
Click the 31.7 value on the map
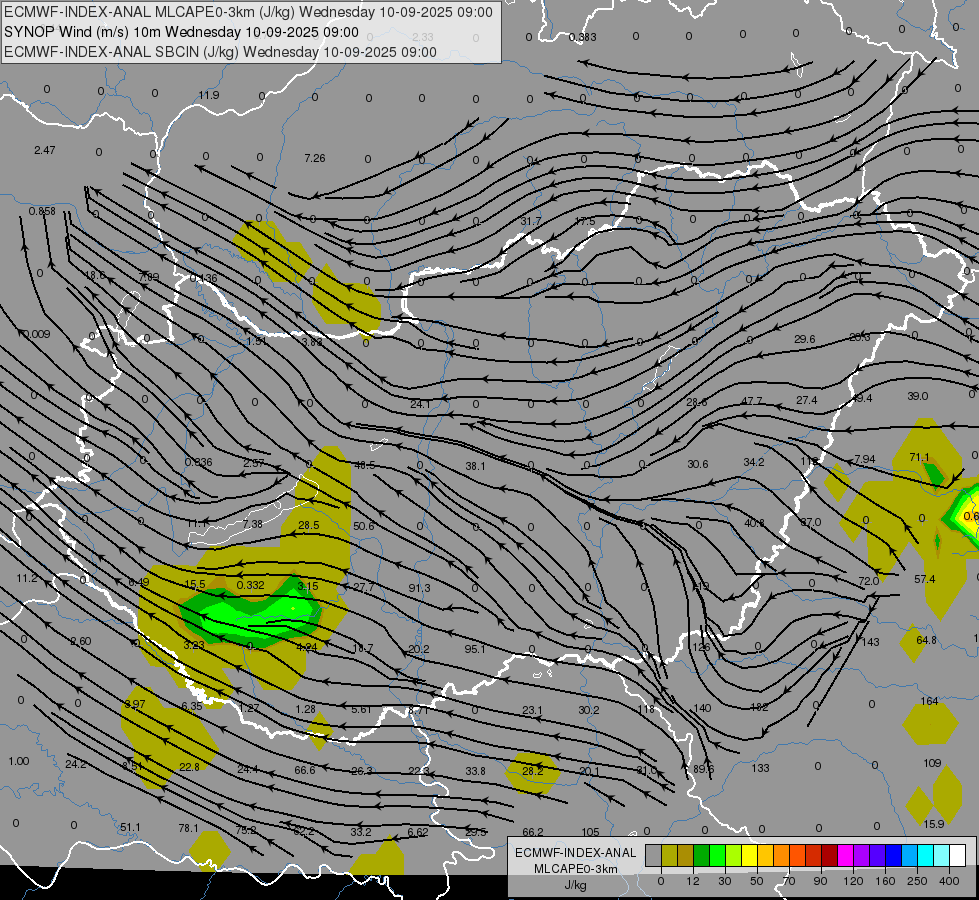pyautogui.click(x=531, y=221)
